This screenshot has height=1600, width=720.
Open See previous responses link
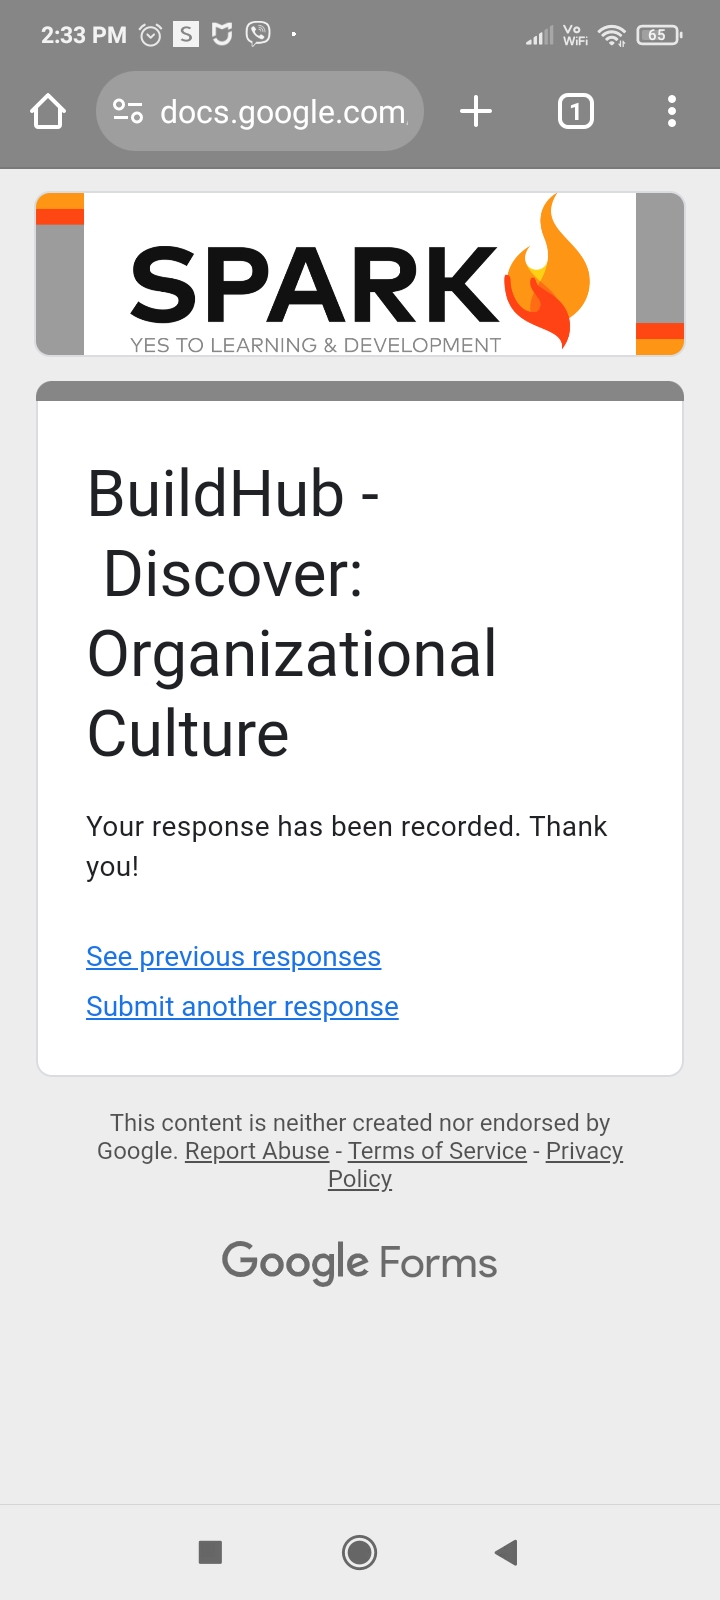[x=233, y=957]
